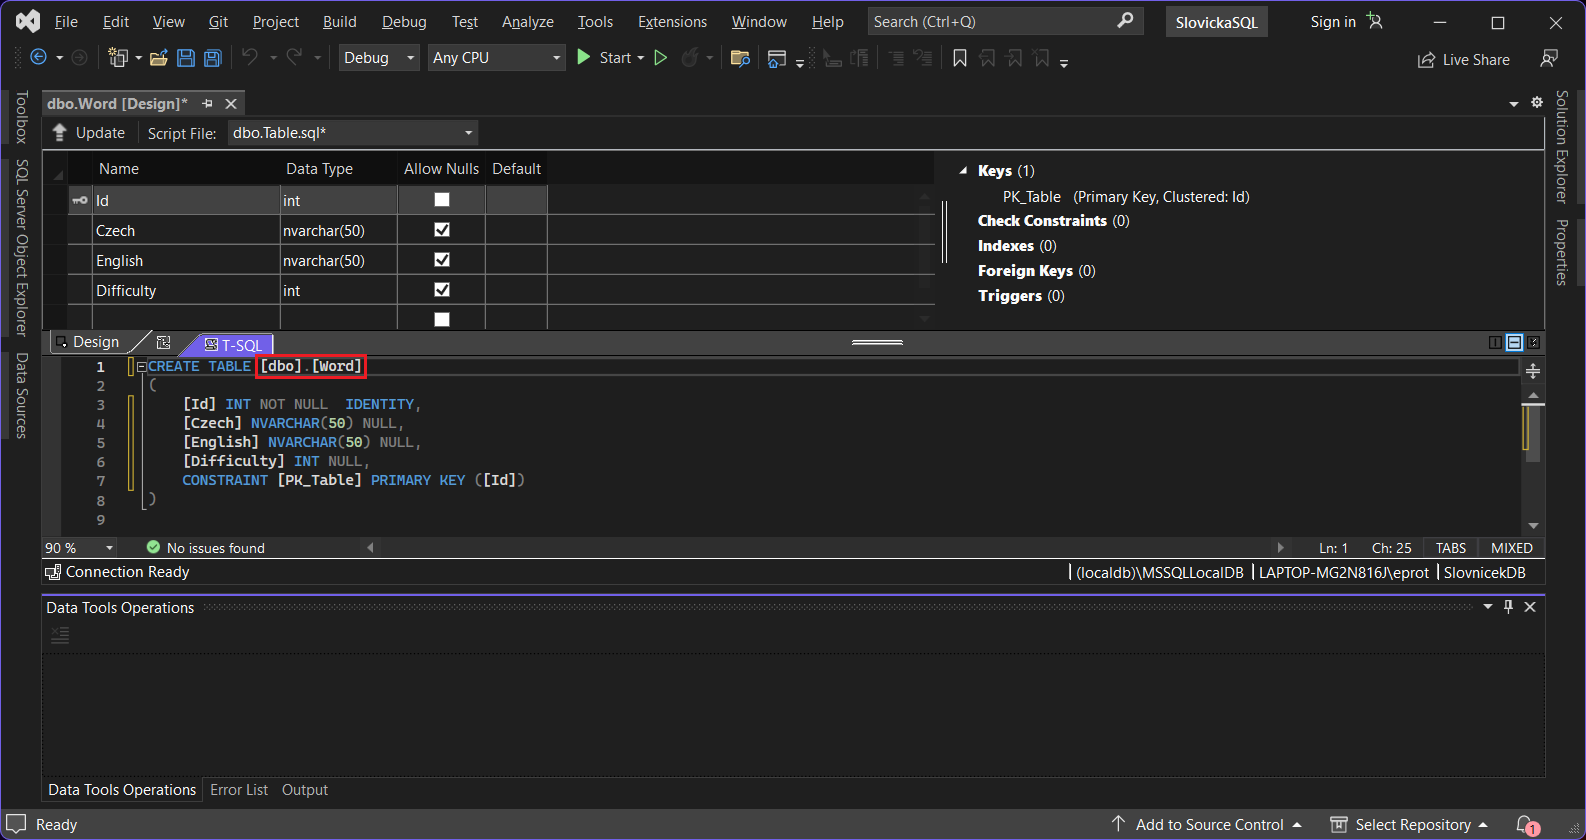
Task: Open the Live Share feature
Action: pyautogui.click(x=1464, y=60)
